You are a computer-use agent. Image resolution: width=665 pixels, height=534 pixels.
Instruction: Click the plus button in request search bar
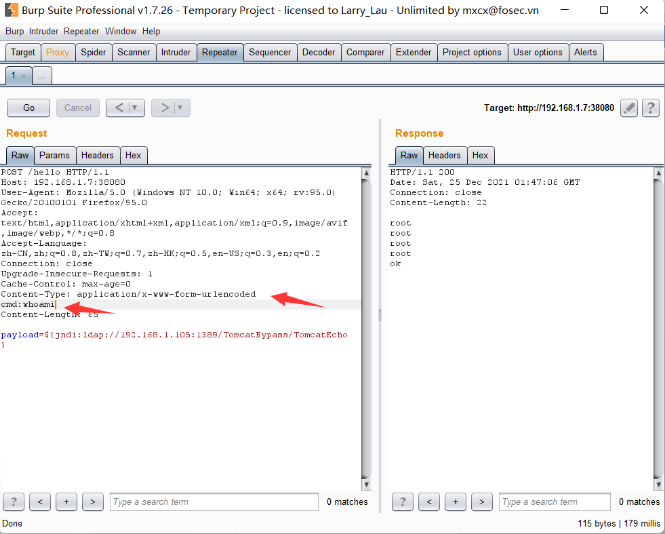(x=66, y=502)
